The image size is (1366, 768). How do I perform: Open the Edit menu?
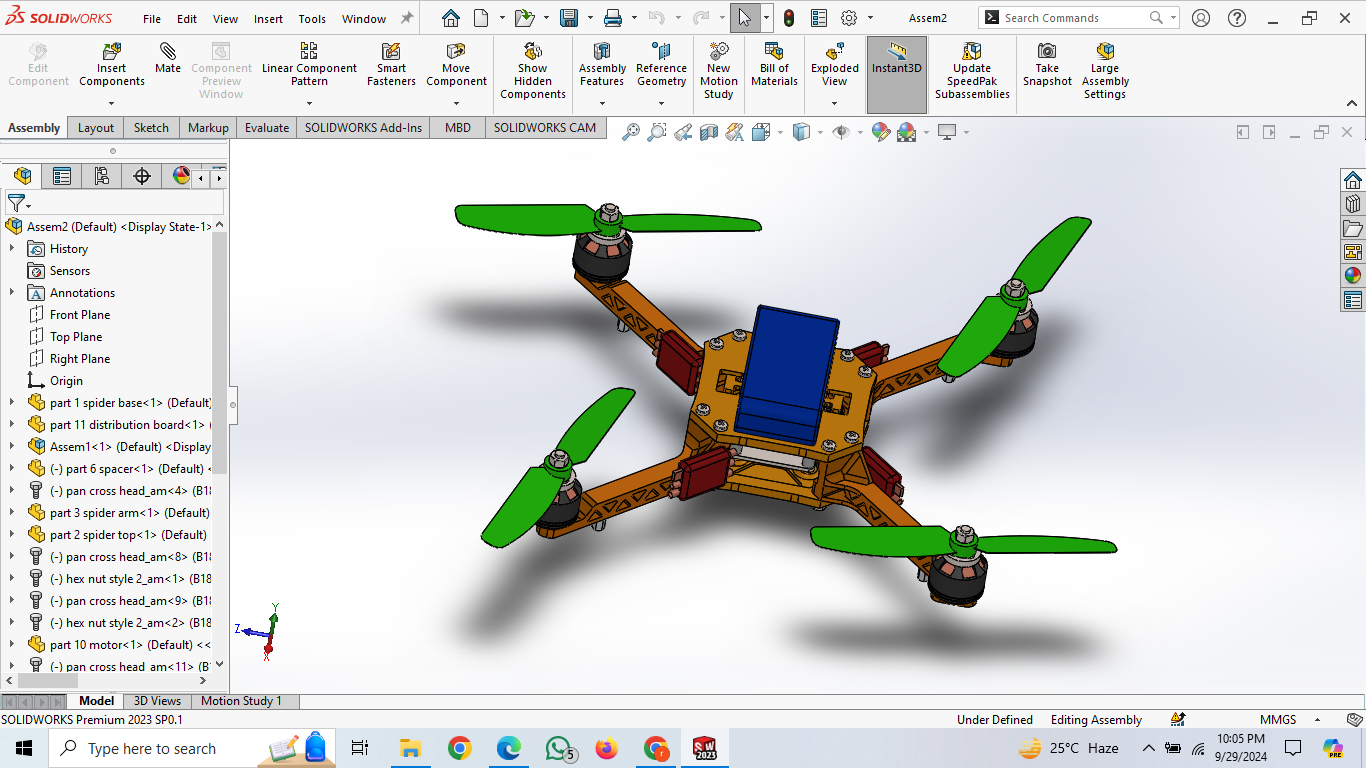coord(187,19)
